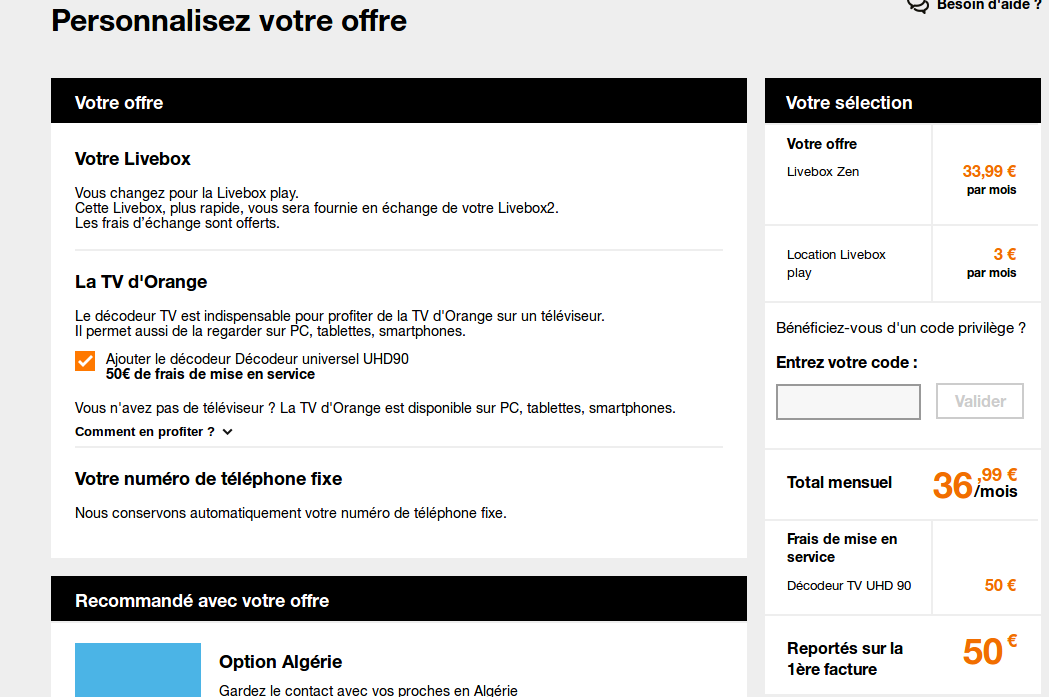Click the Valider button
The width and height of the screenshot is (1049, 697).
[979, 401]
